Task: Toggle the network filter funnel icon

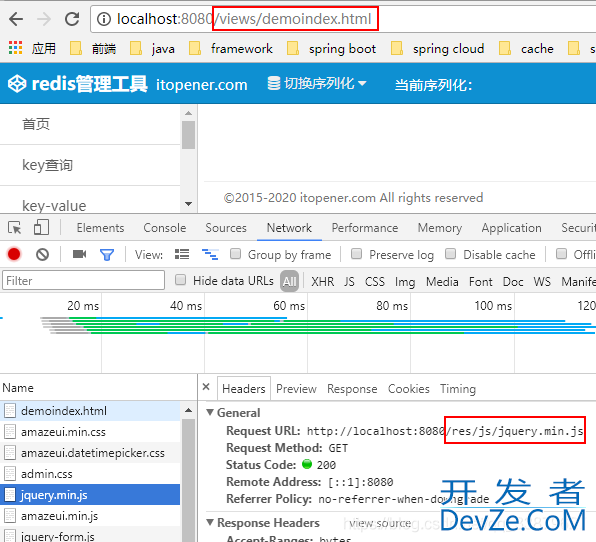Action: click(107, 255)
